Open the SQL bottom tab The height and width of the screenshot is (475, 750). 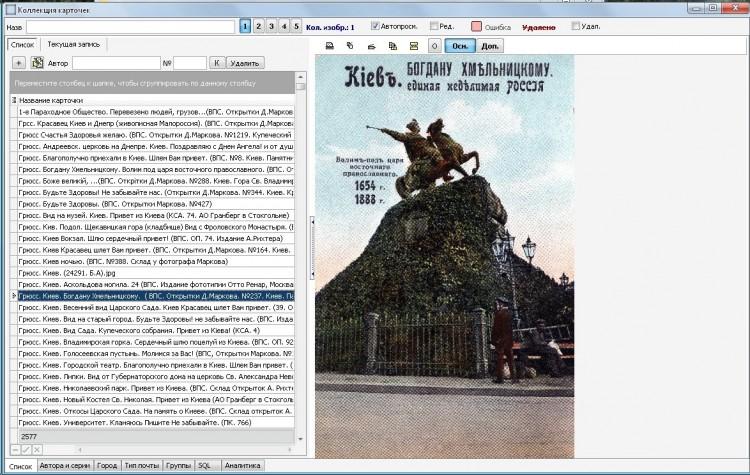pyautogui.click(x=207, y=465)
